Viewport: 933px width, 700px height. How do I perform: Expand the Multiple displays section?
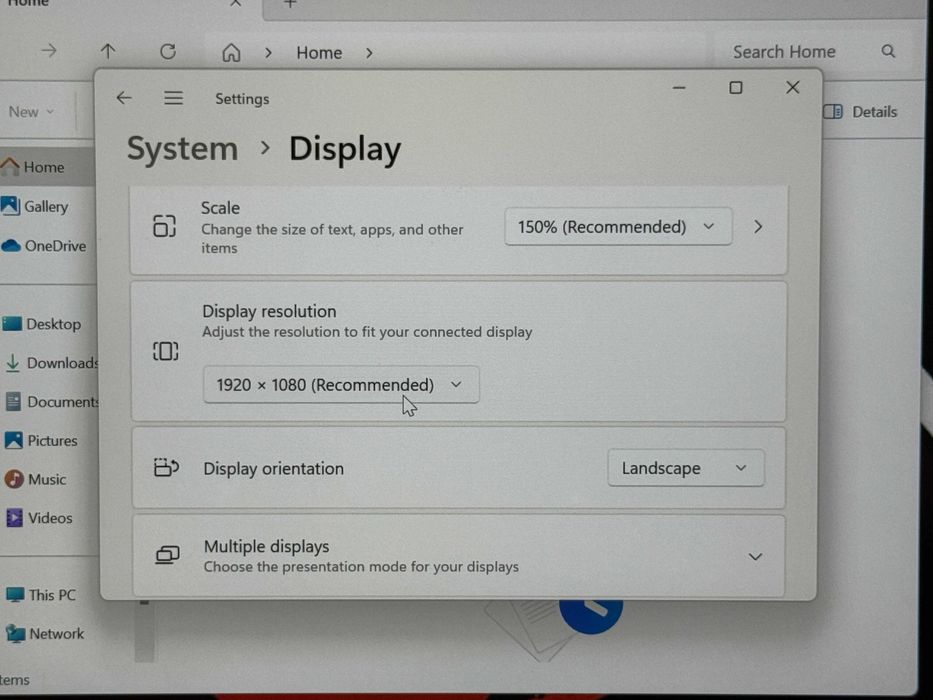point(755,557)
